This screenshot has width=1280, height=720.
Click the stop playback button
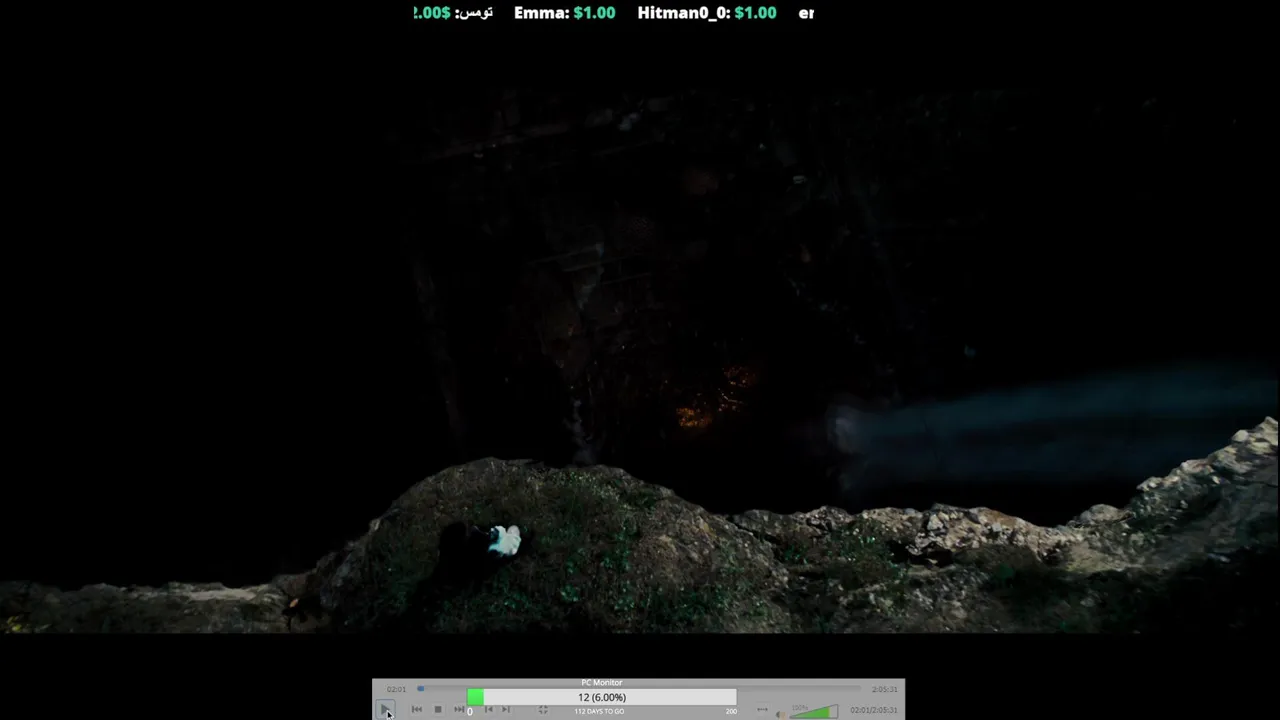click(x=438, y=709)
